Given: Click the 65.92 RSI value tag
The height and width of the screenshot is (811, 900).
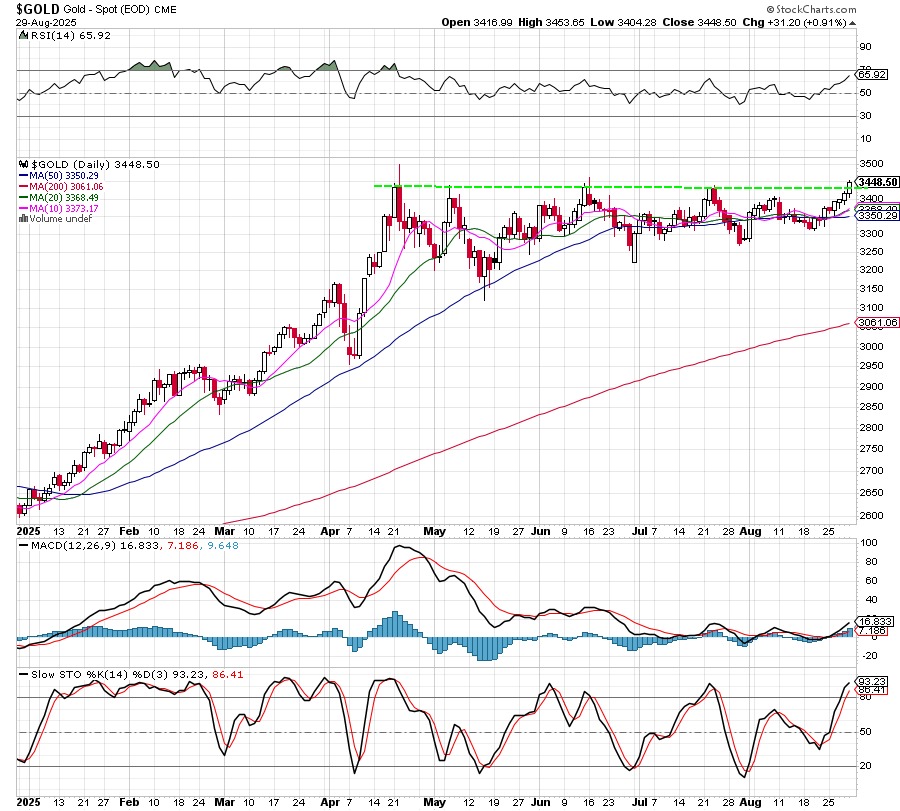Looking at the screenshot, I should (873, 74).
